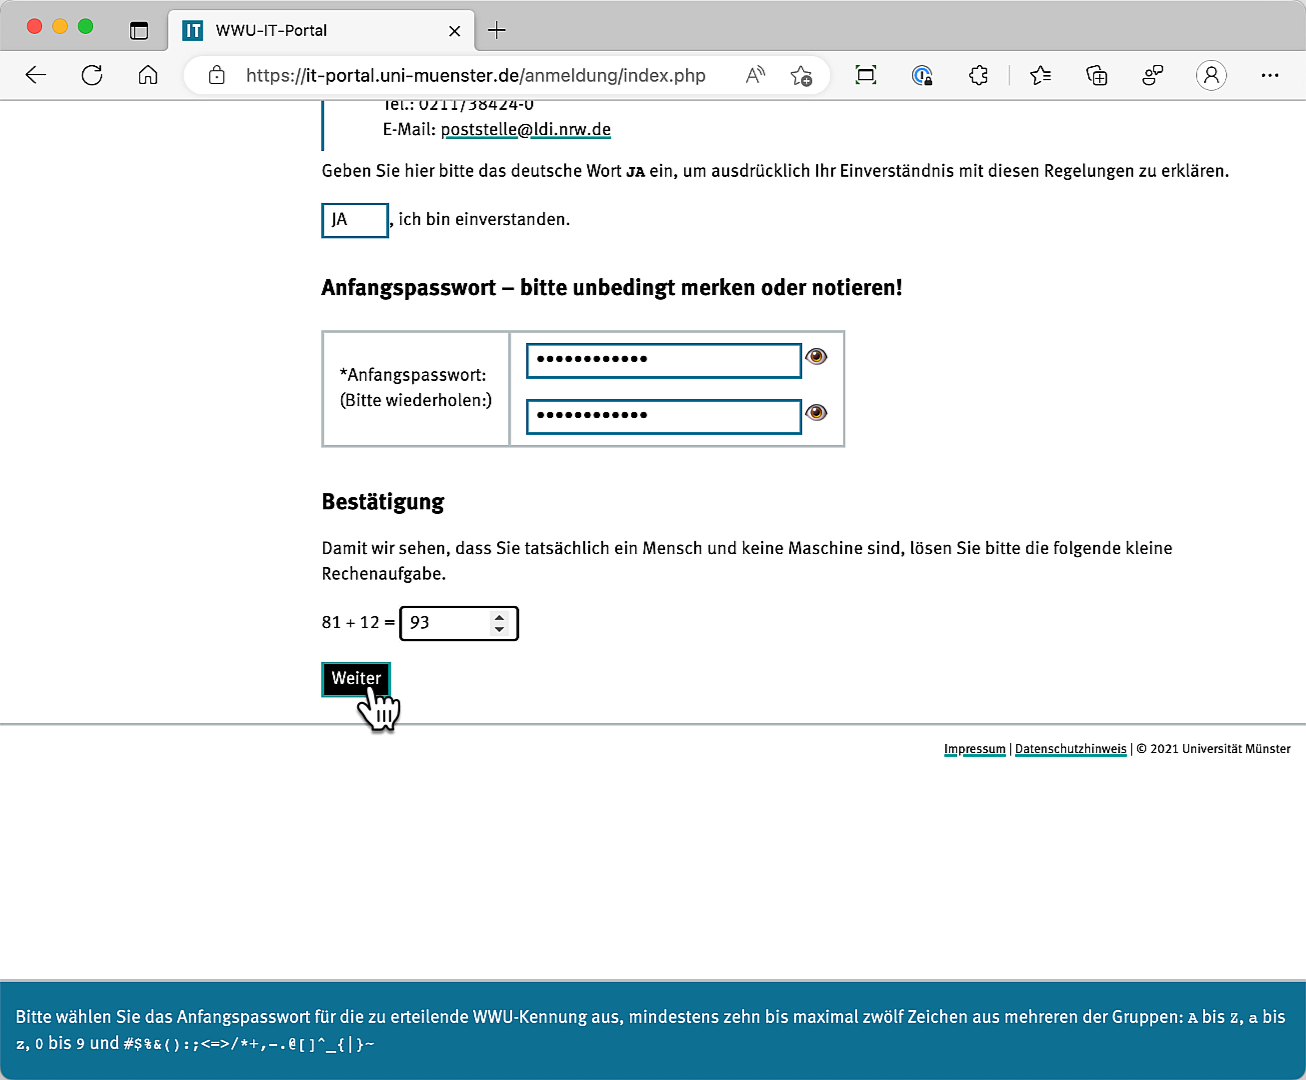Decrease the math answer using down stepper

tap(499, 630)
